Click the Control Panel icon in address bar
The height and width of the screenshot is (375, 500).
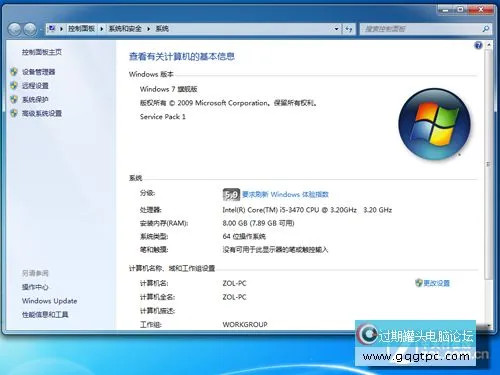coord(52,29)
